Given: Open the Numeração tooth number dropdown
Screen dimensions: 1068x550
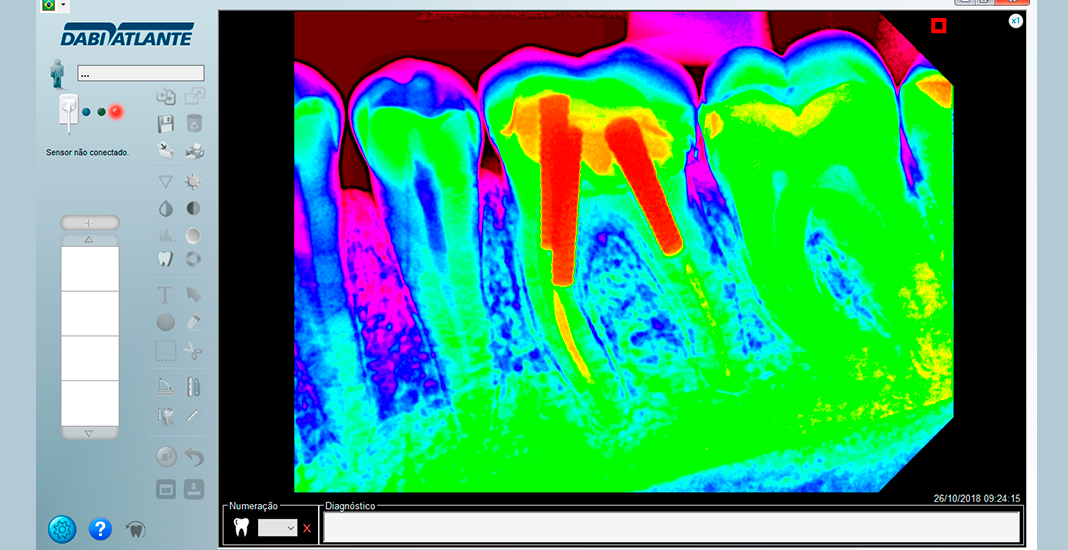Looking at the screenshot, I should coord(277,528).
